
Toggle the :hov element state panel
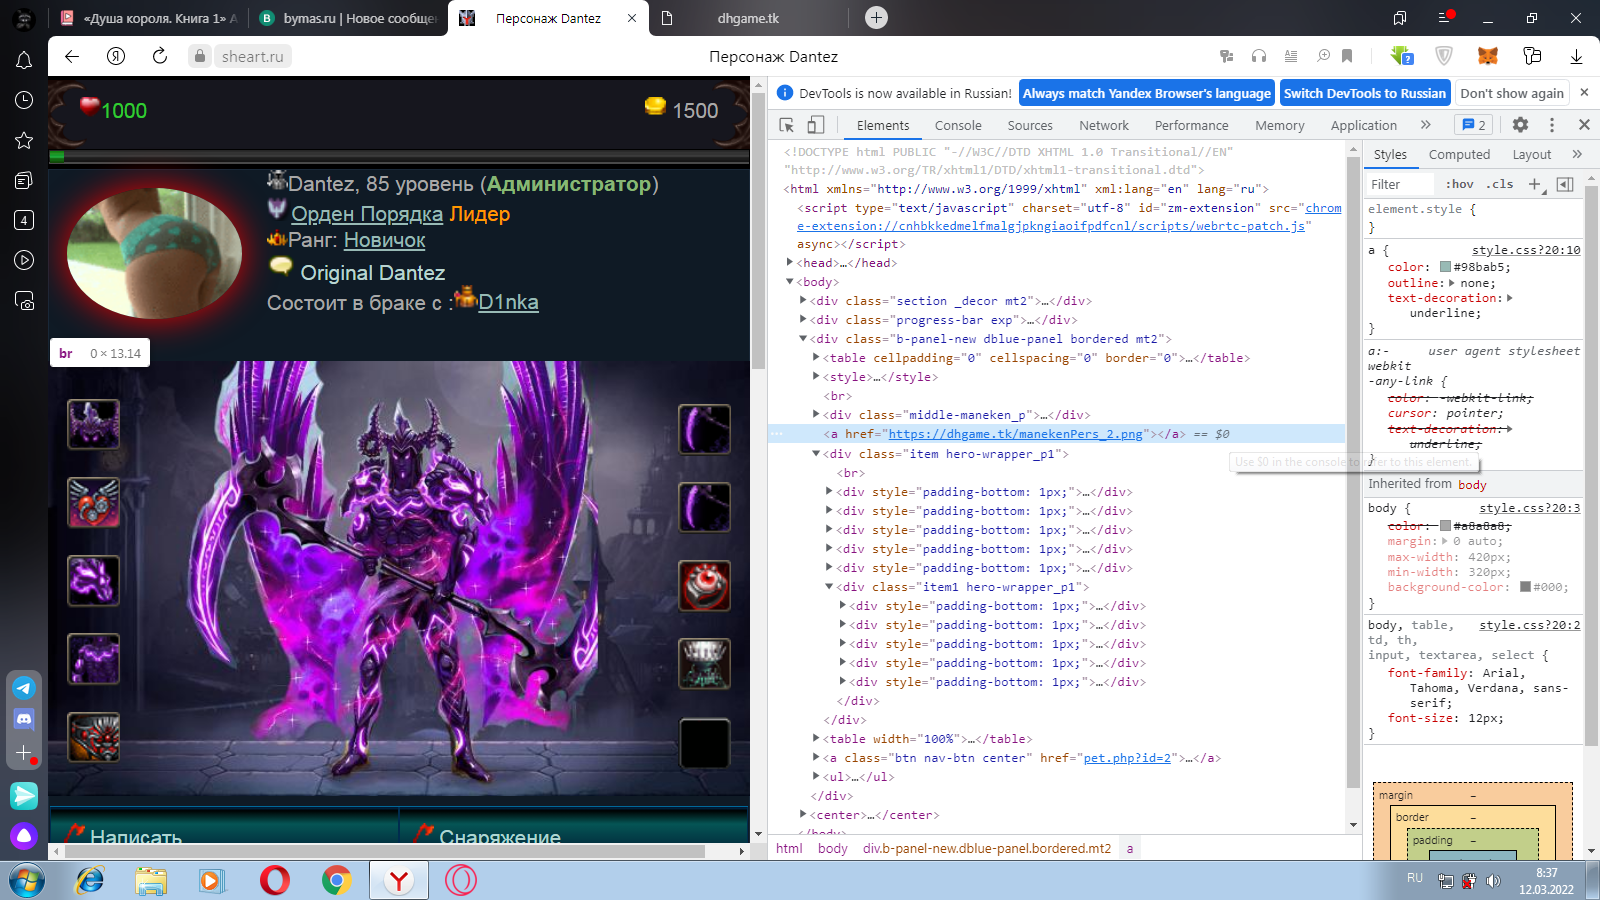pos(1459,184)
